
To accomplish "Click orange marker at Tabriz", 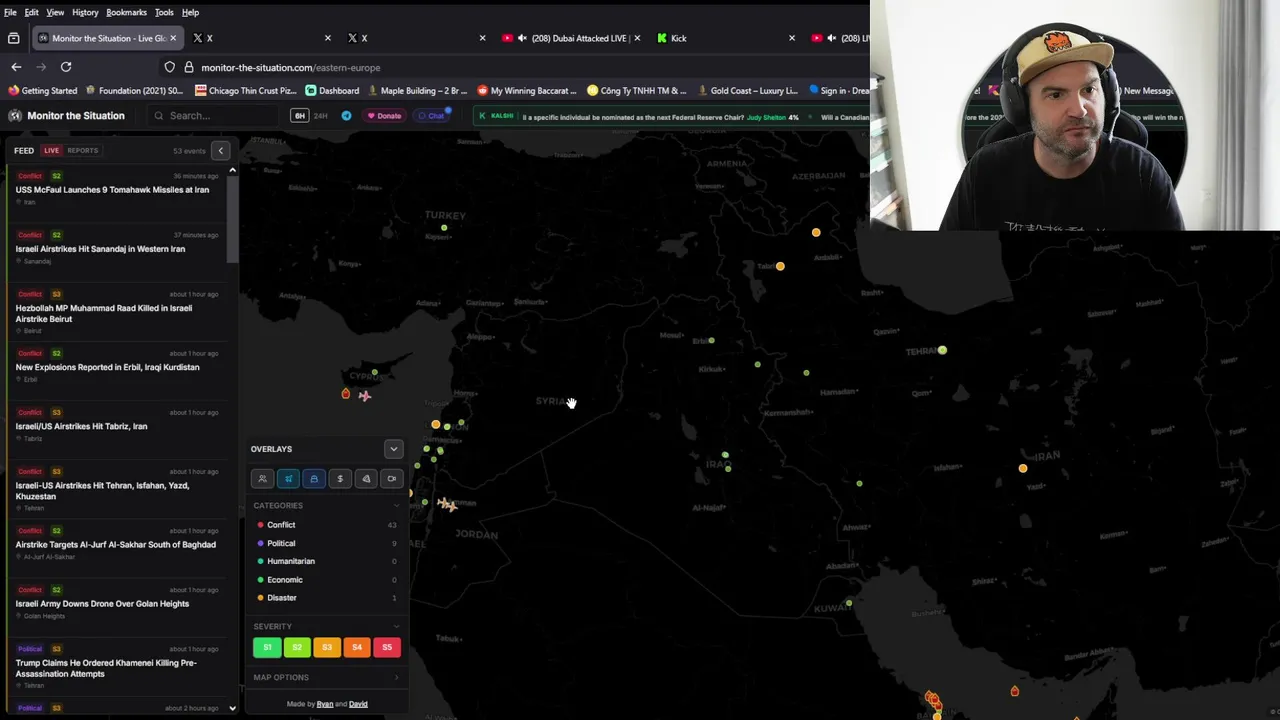I will [780, 266].
